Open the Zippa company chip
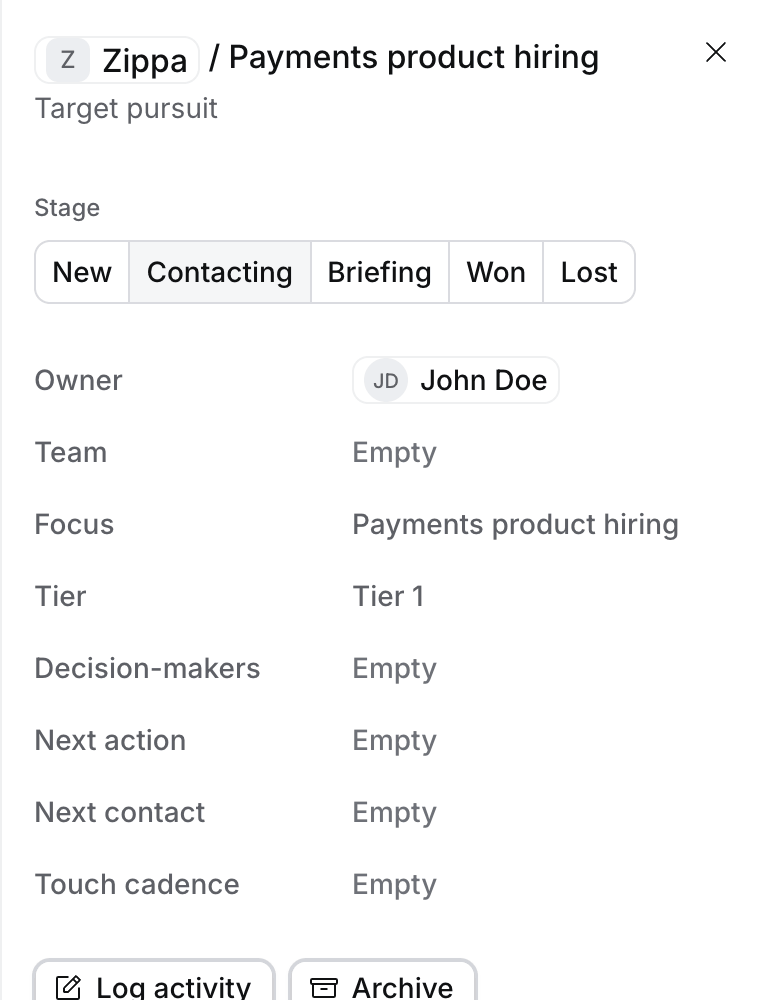This screenshot has height=1000, width=768. pos(117,60)
